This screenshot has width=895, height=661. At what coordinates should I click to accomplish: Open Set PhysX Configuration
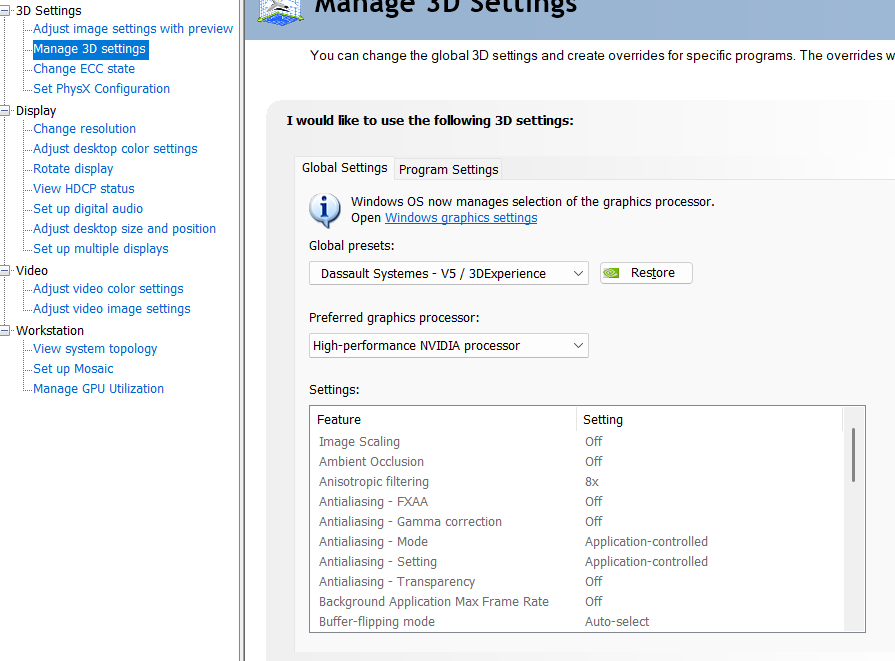click(101, 89)
